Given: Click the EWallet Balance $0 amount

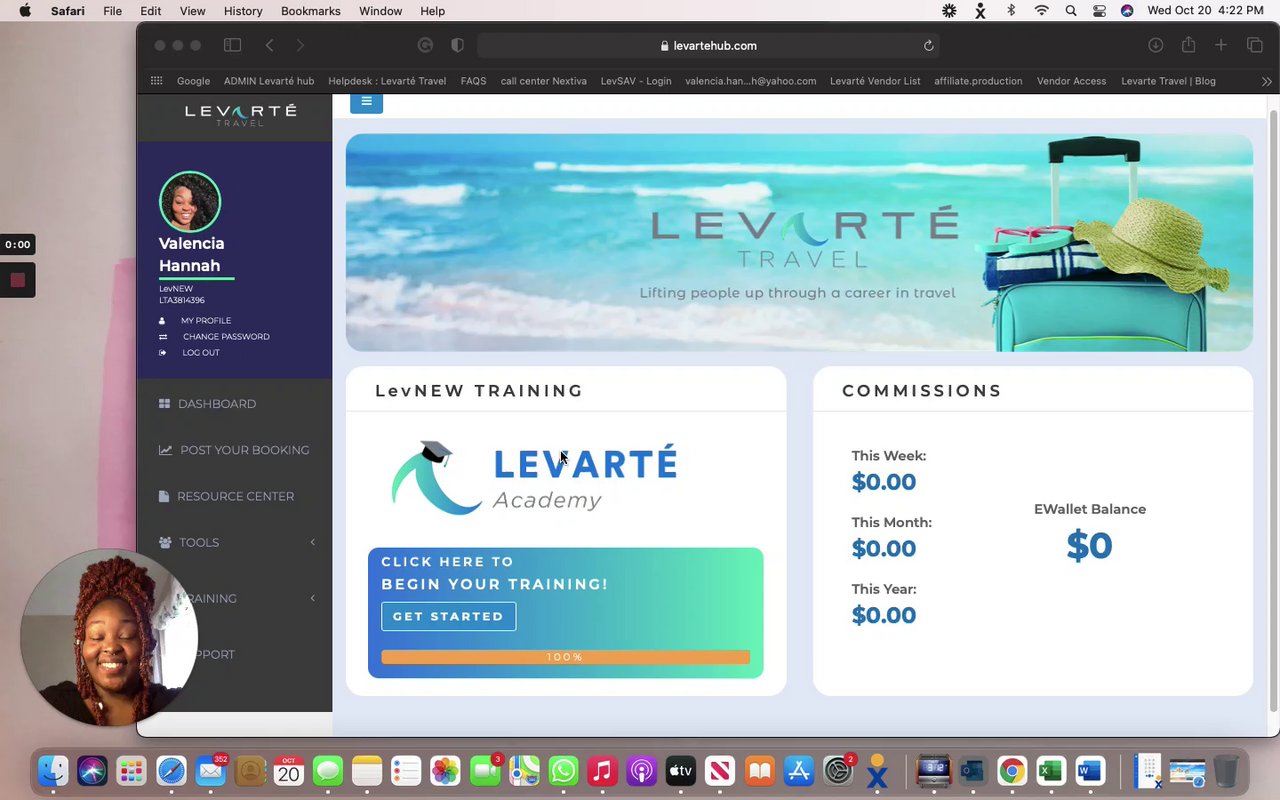Looking at the screenshot, I should [1089, 546].
